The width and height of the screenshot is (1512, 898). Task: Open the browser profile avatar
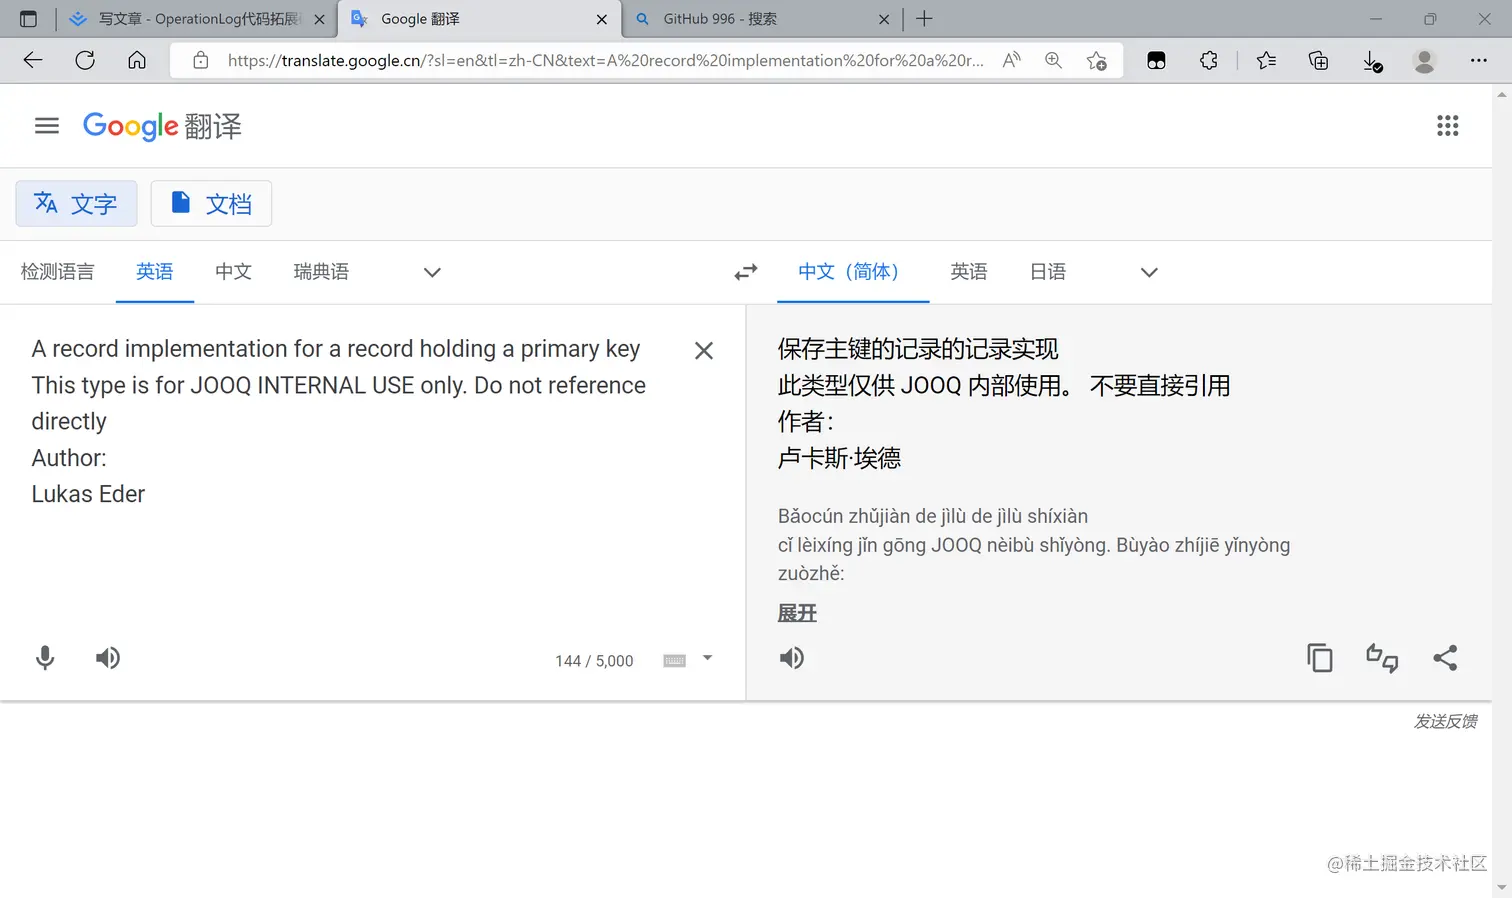point(1425,60)
